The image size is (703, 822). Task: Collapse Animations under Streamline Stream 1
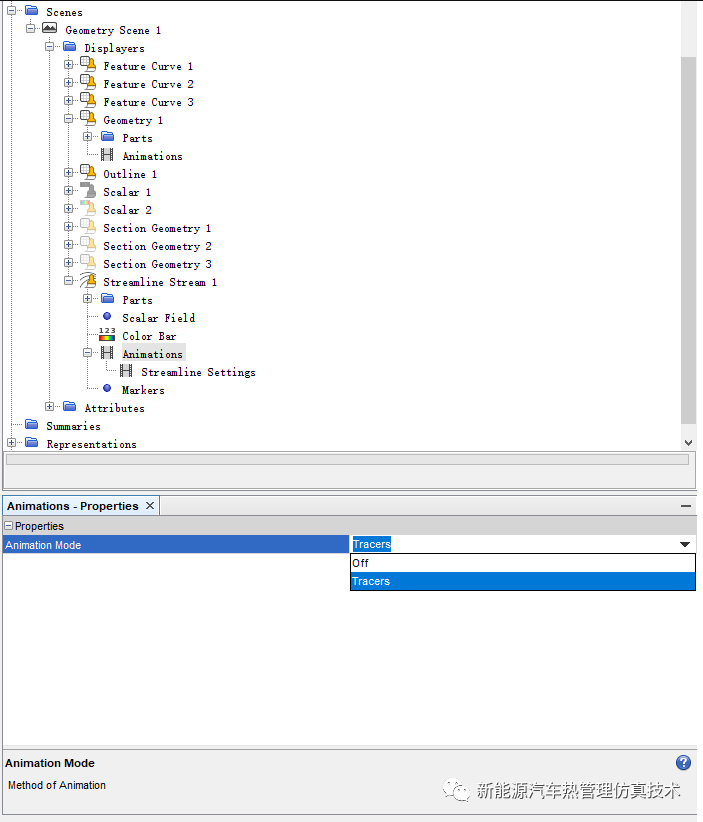coord(88,352)
